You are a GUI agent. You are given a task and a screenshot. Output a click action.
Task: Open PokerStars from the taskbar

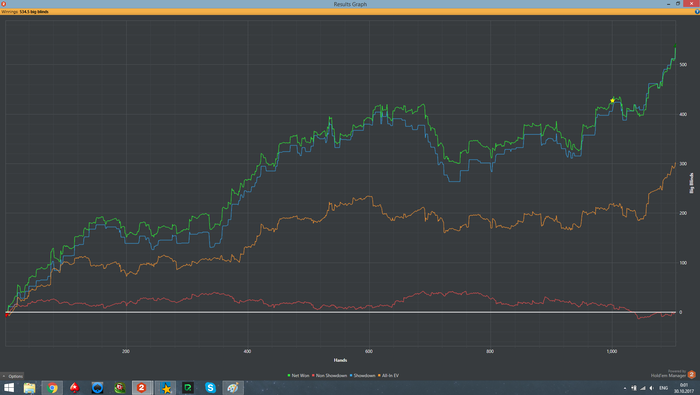pyautogui.click(x=75, y=388)
